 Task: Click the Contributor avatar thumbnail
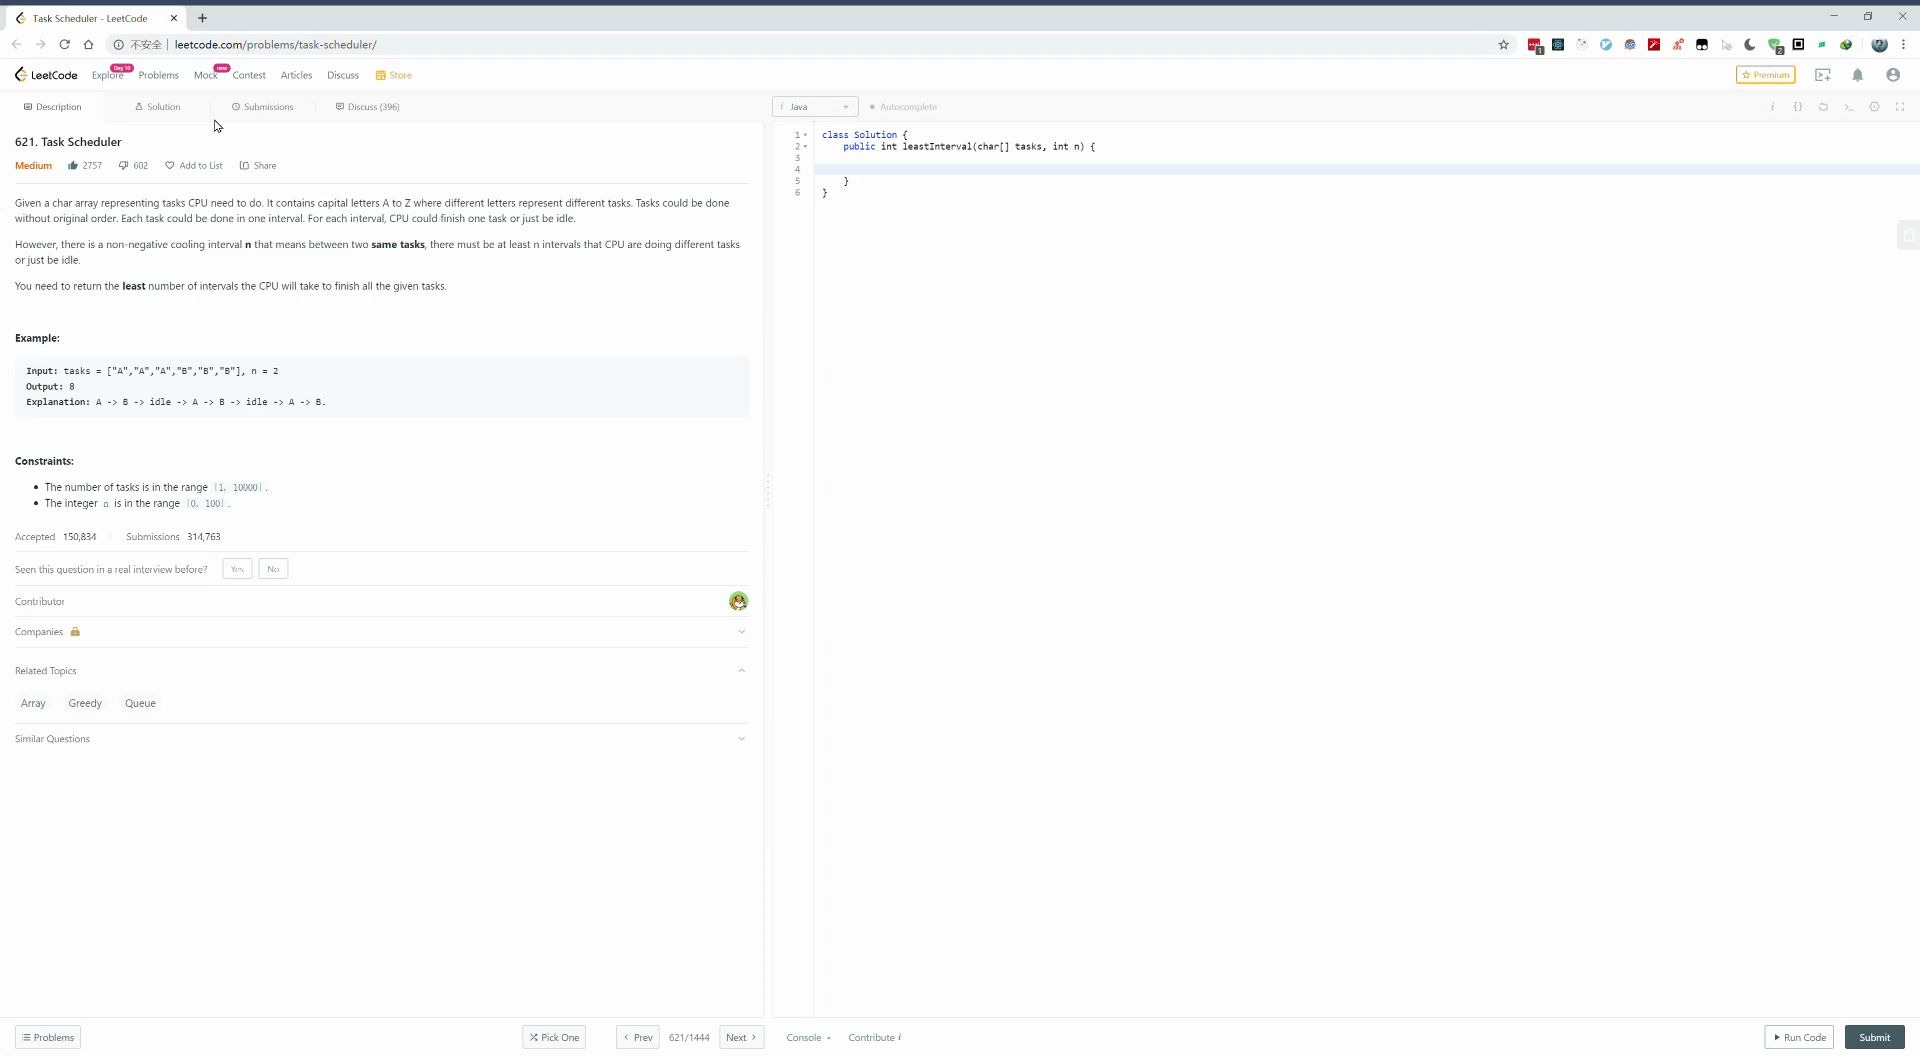[x=738, y=601]
